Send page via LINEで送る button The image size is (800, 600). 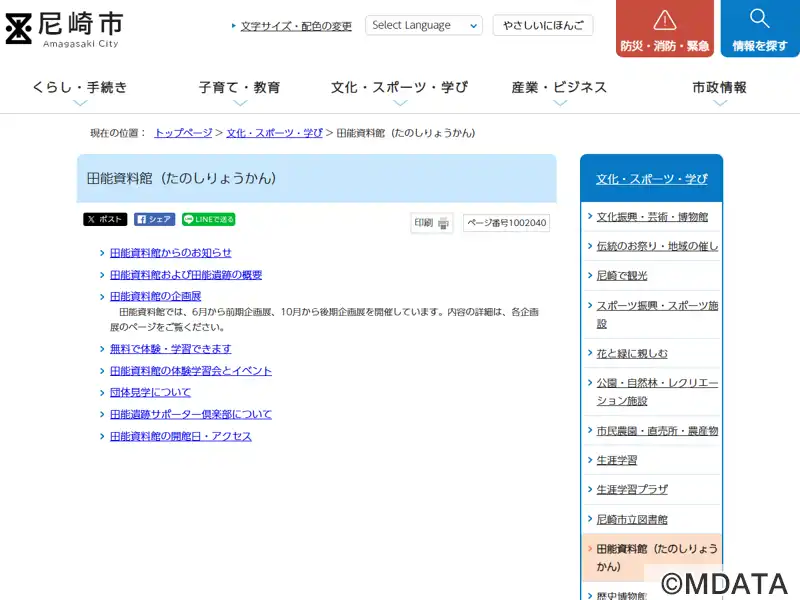tap(208, 219)
